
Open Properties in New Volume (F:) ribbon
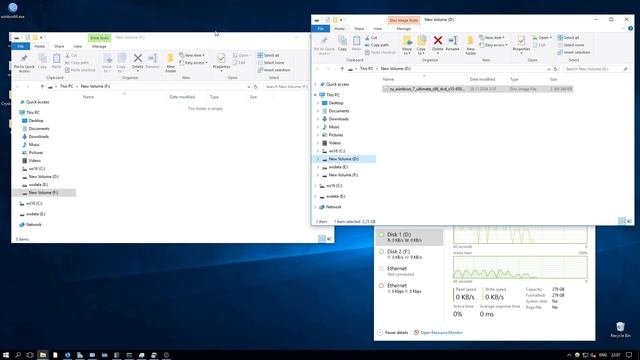point(221,63)
